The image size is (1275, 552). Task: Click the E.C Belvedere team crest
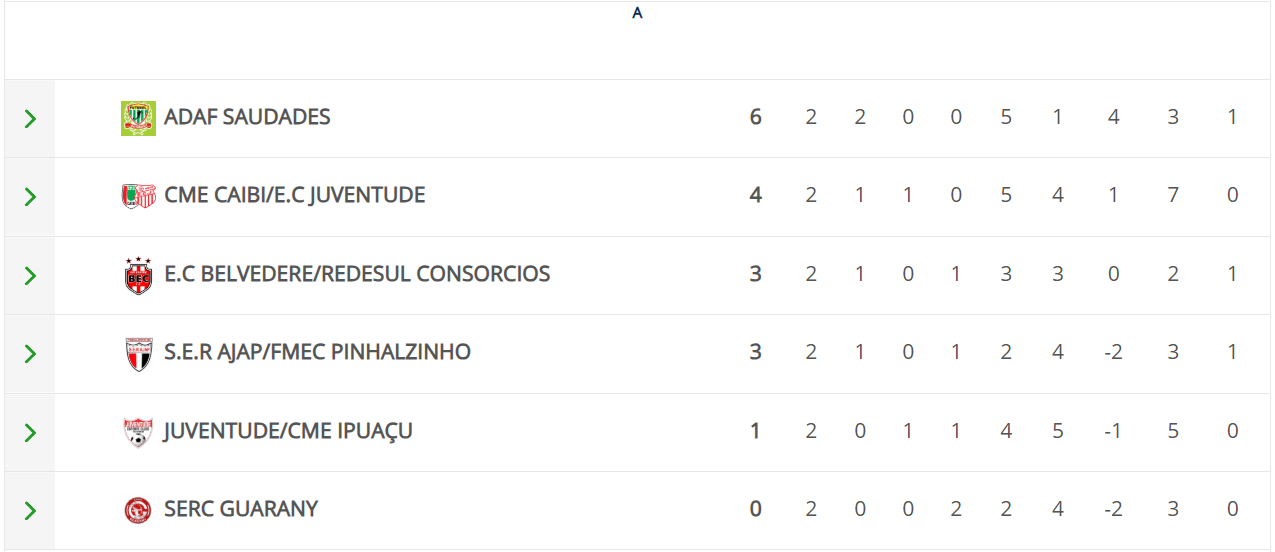click(138, 275)
